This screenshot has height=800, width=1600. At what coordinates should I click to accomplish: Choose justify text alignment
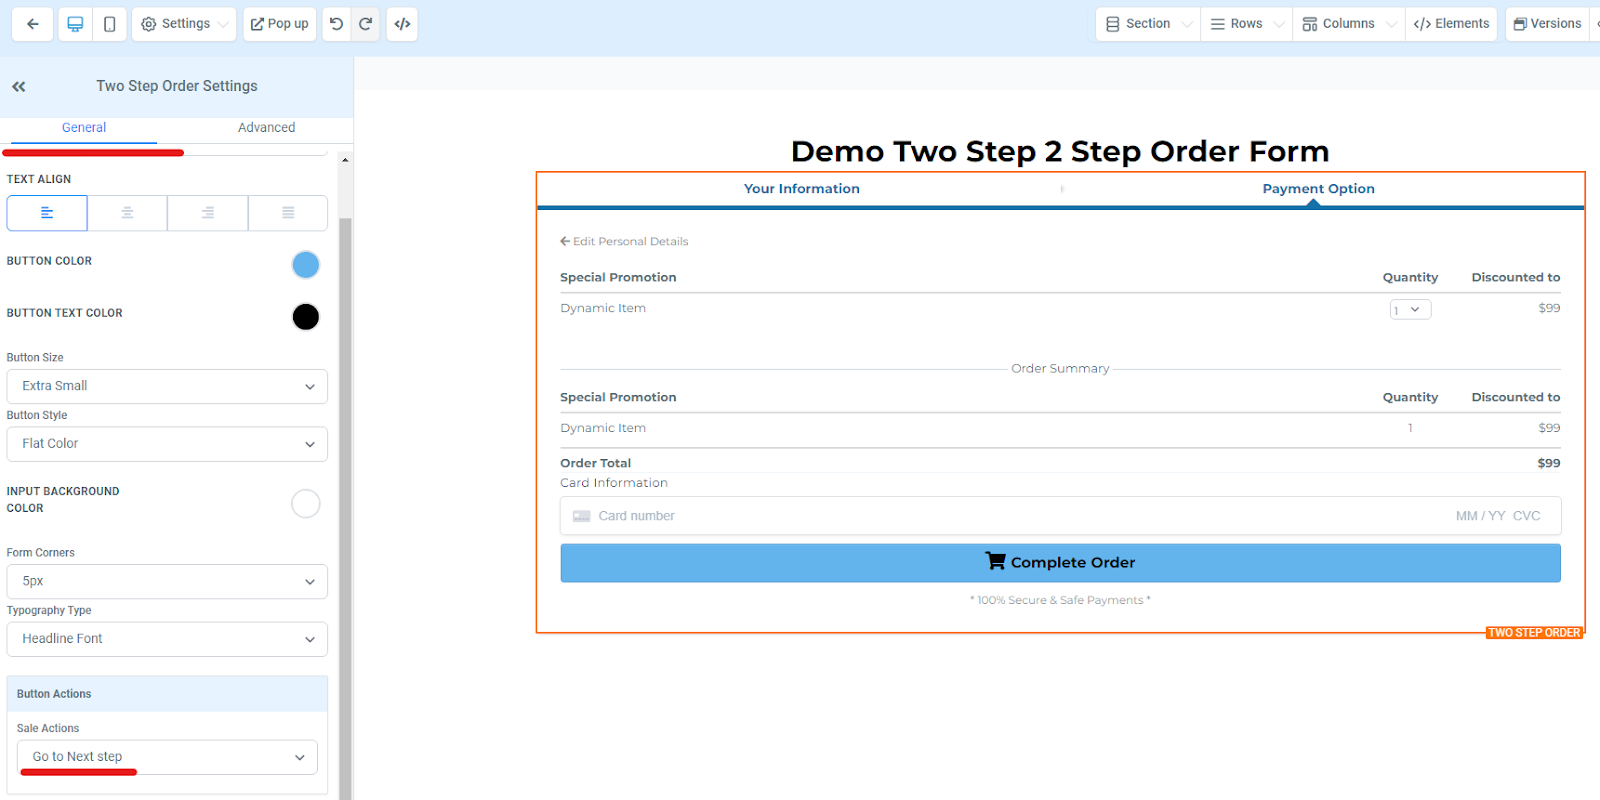tap(288, 213)
